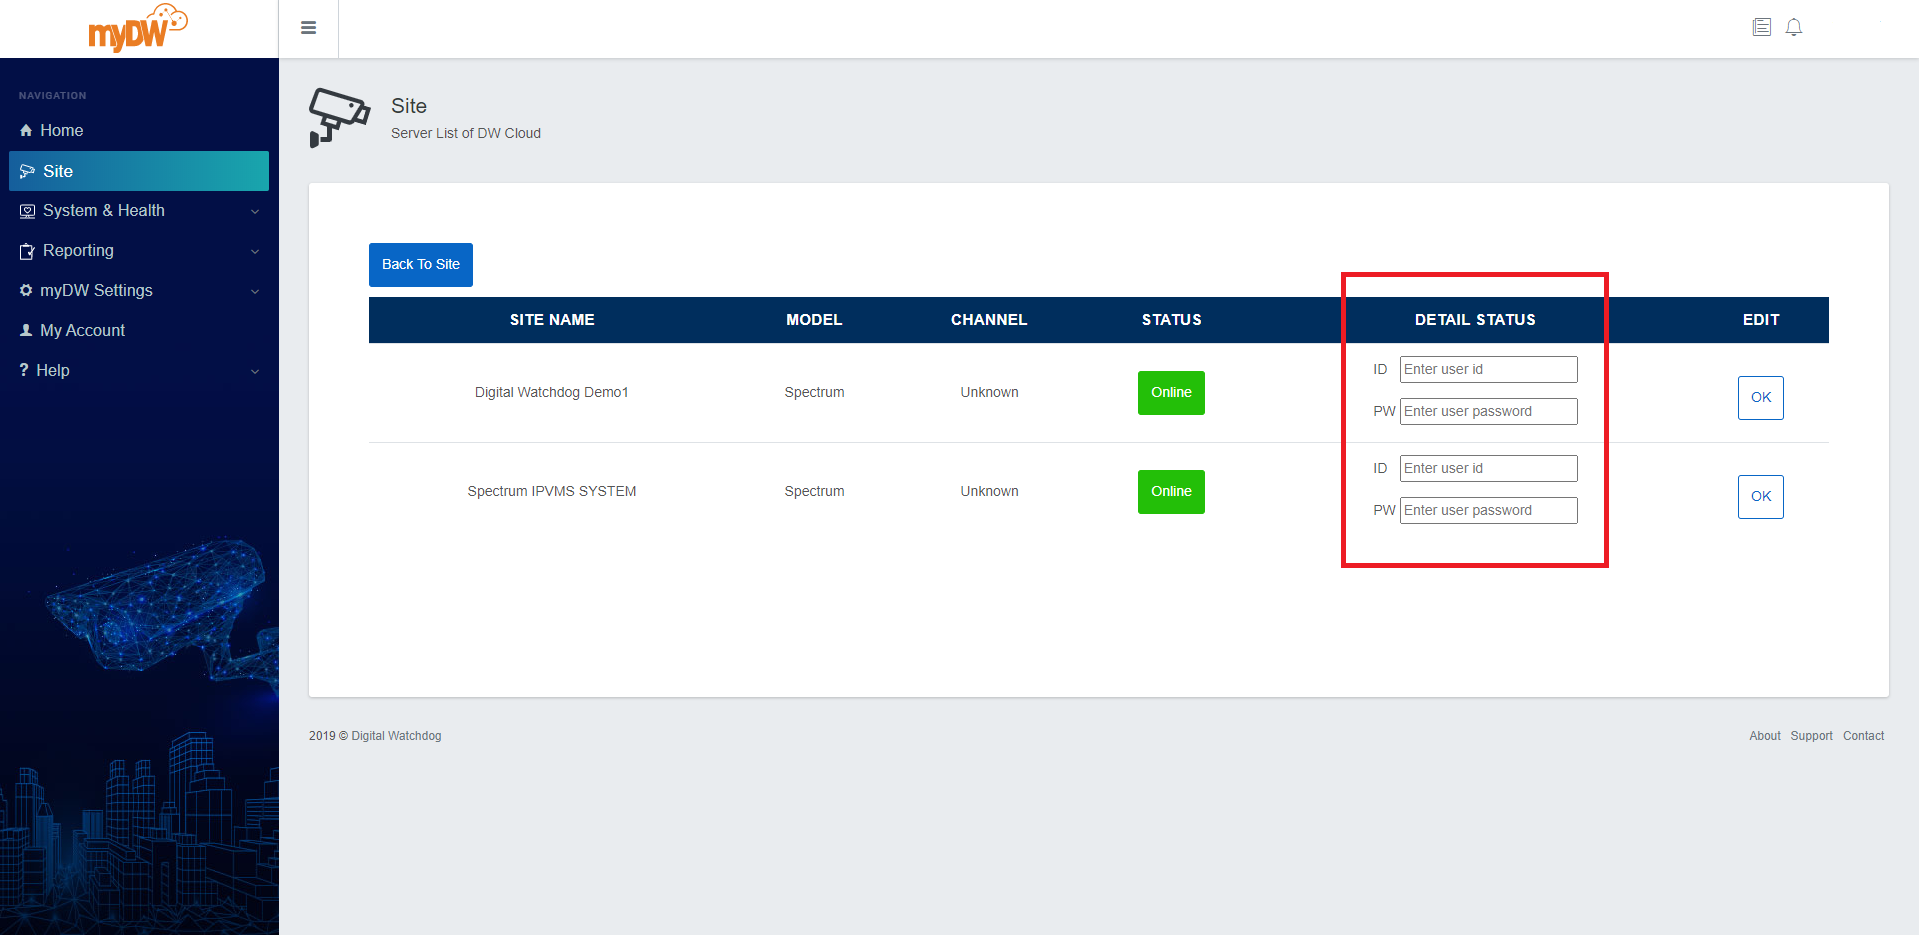Open the About footer link
This screenshot has height=935, width=1919.
tap(1765, 736)
